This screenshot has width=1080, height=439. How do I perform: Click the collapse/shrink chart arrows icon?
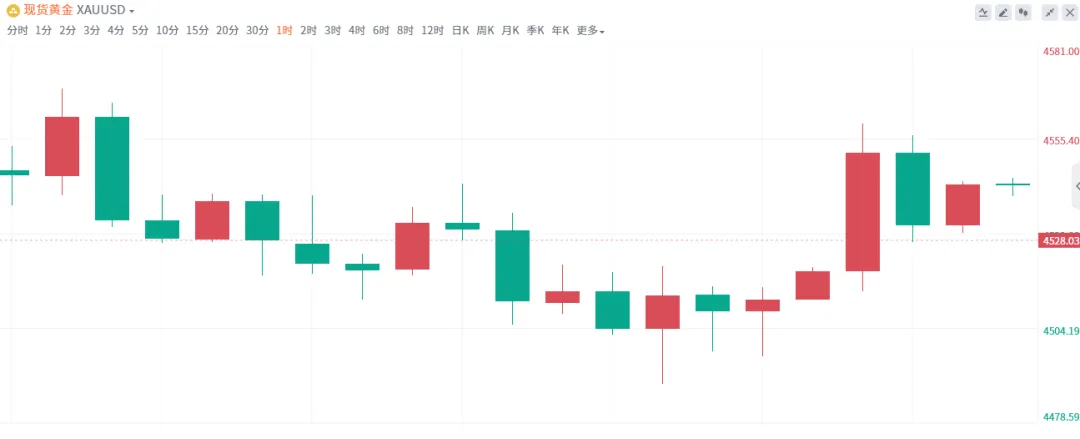pyautogui.click(x=1049, y=12)
